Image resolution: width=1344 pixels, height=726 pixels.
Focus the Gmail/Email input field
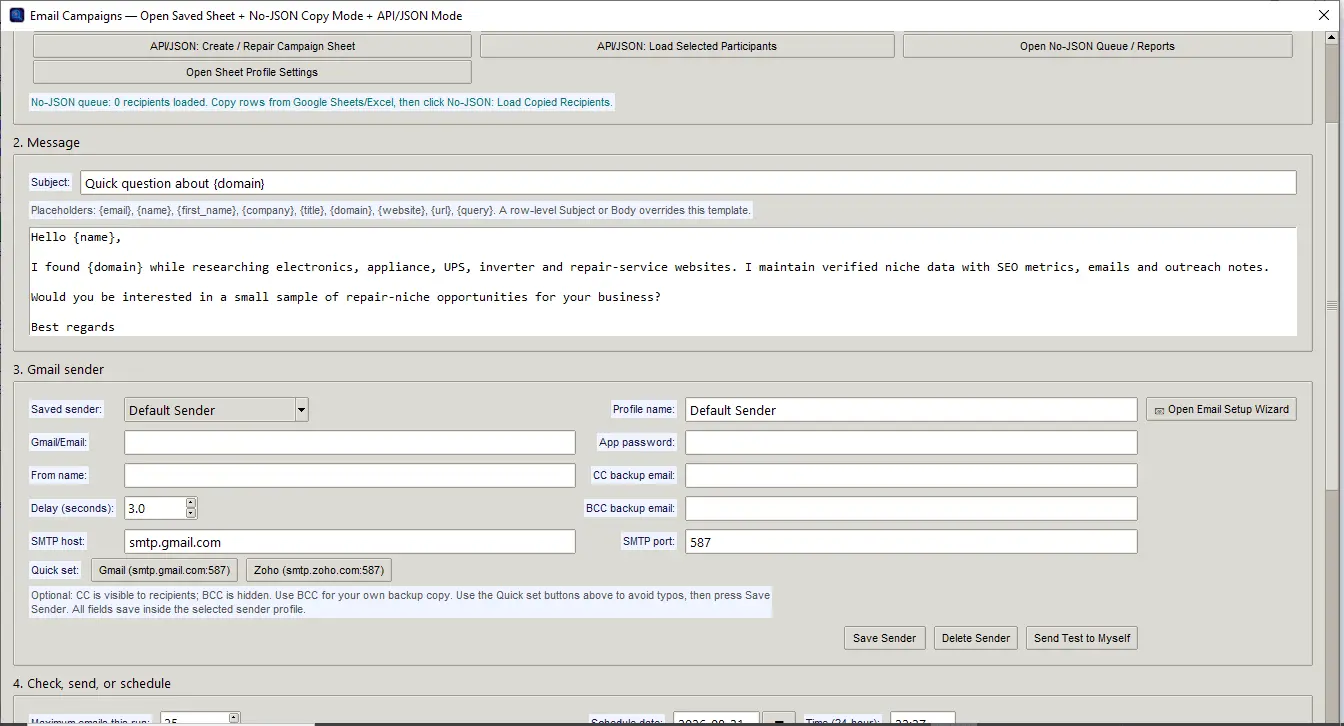[350, 443]
